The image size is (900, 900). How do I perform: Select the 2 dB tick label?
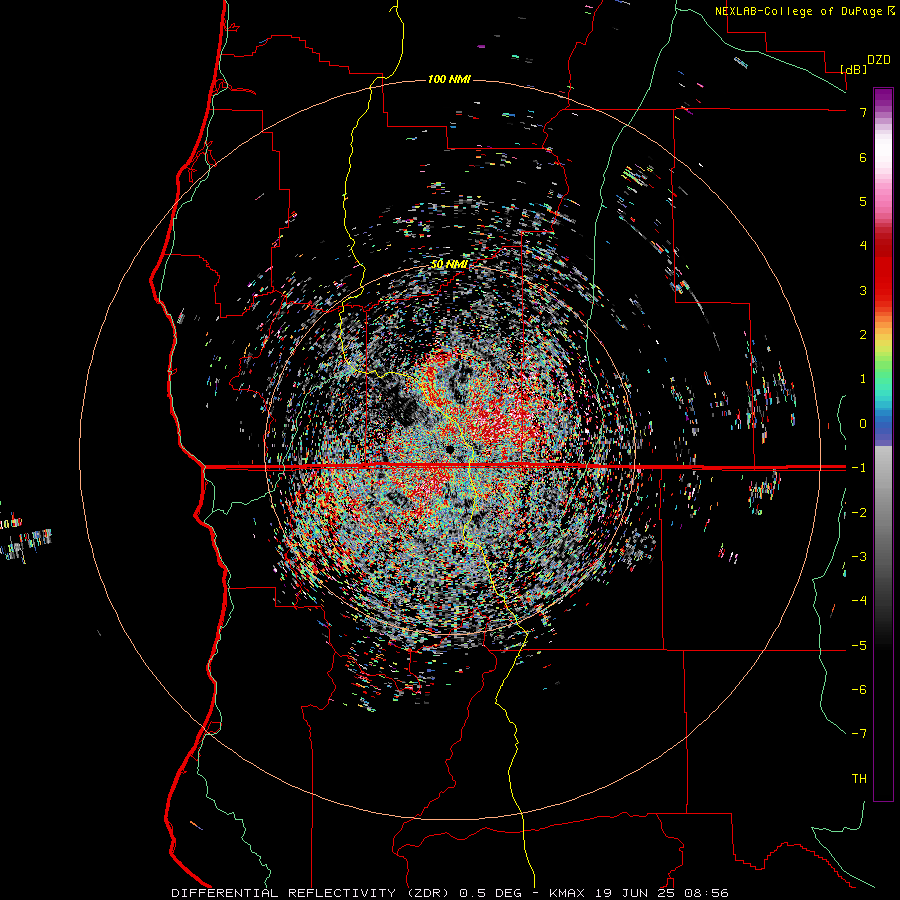[x=863, y=335]
